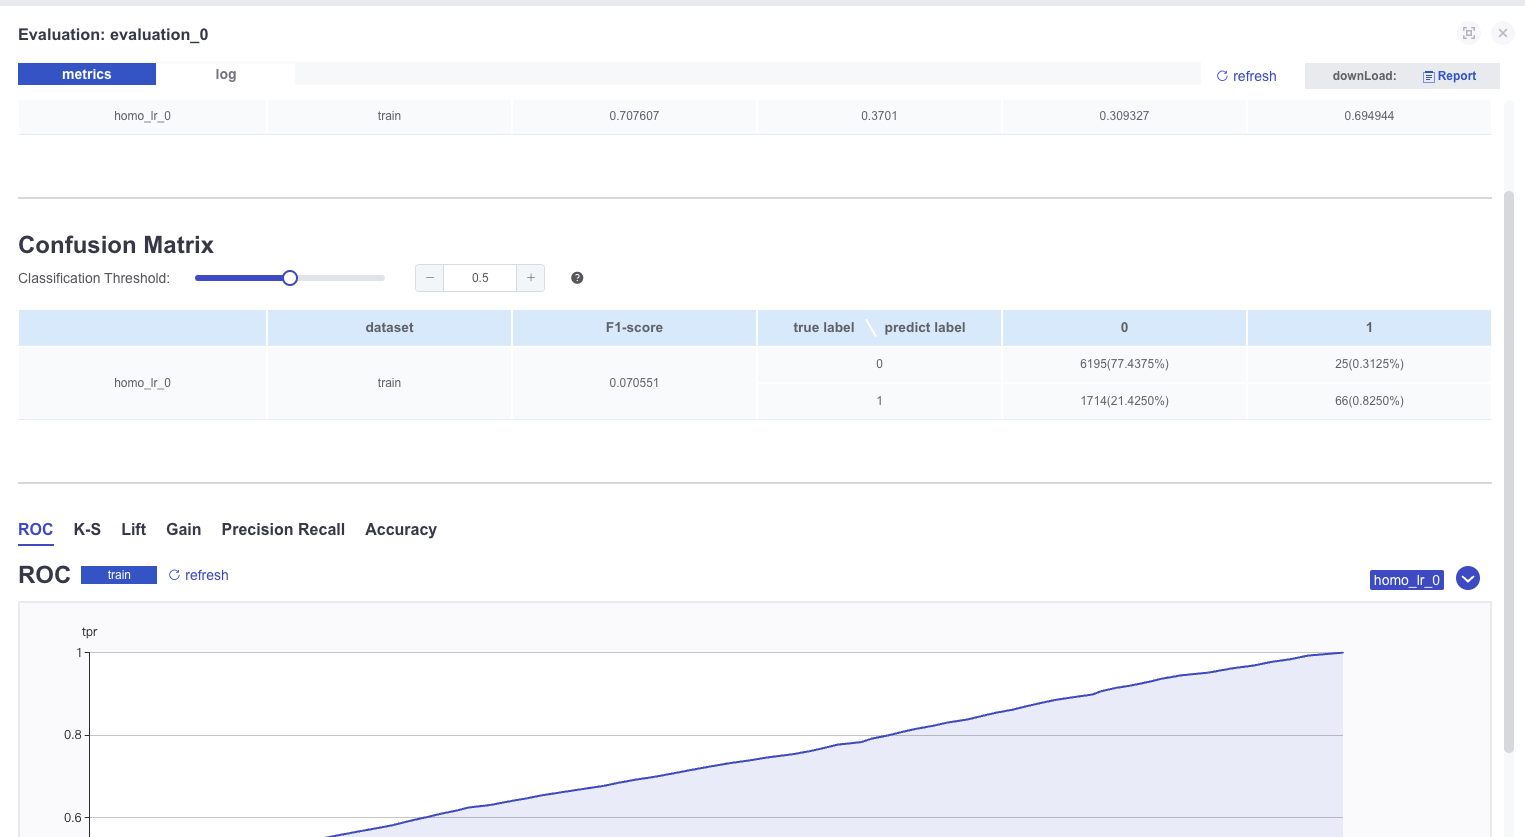Click the help question mark icon
Viewport: 1525px width, 837px height.
tap(577, 278)
